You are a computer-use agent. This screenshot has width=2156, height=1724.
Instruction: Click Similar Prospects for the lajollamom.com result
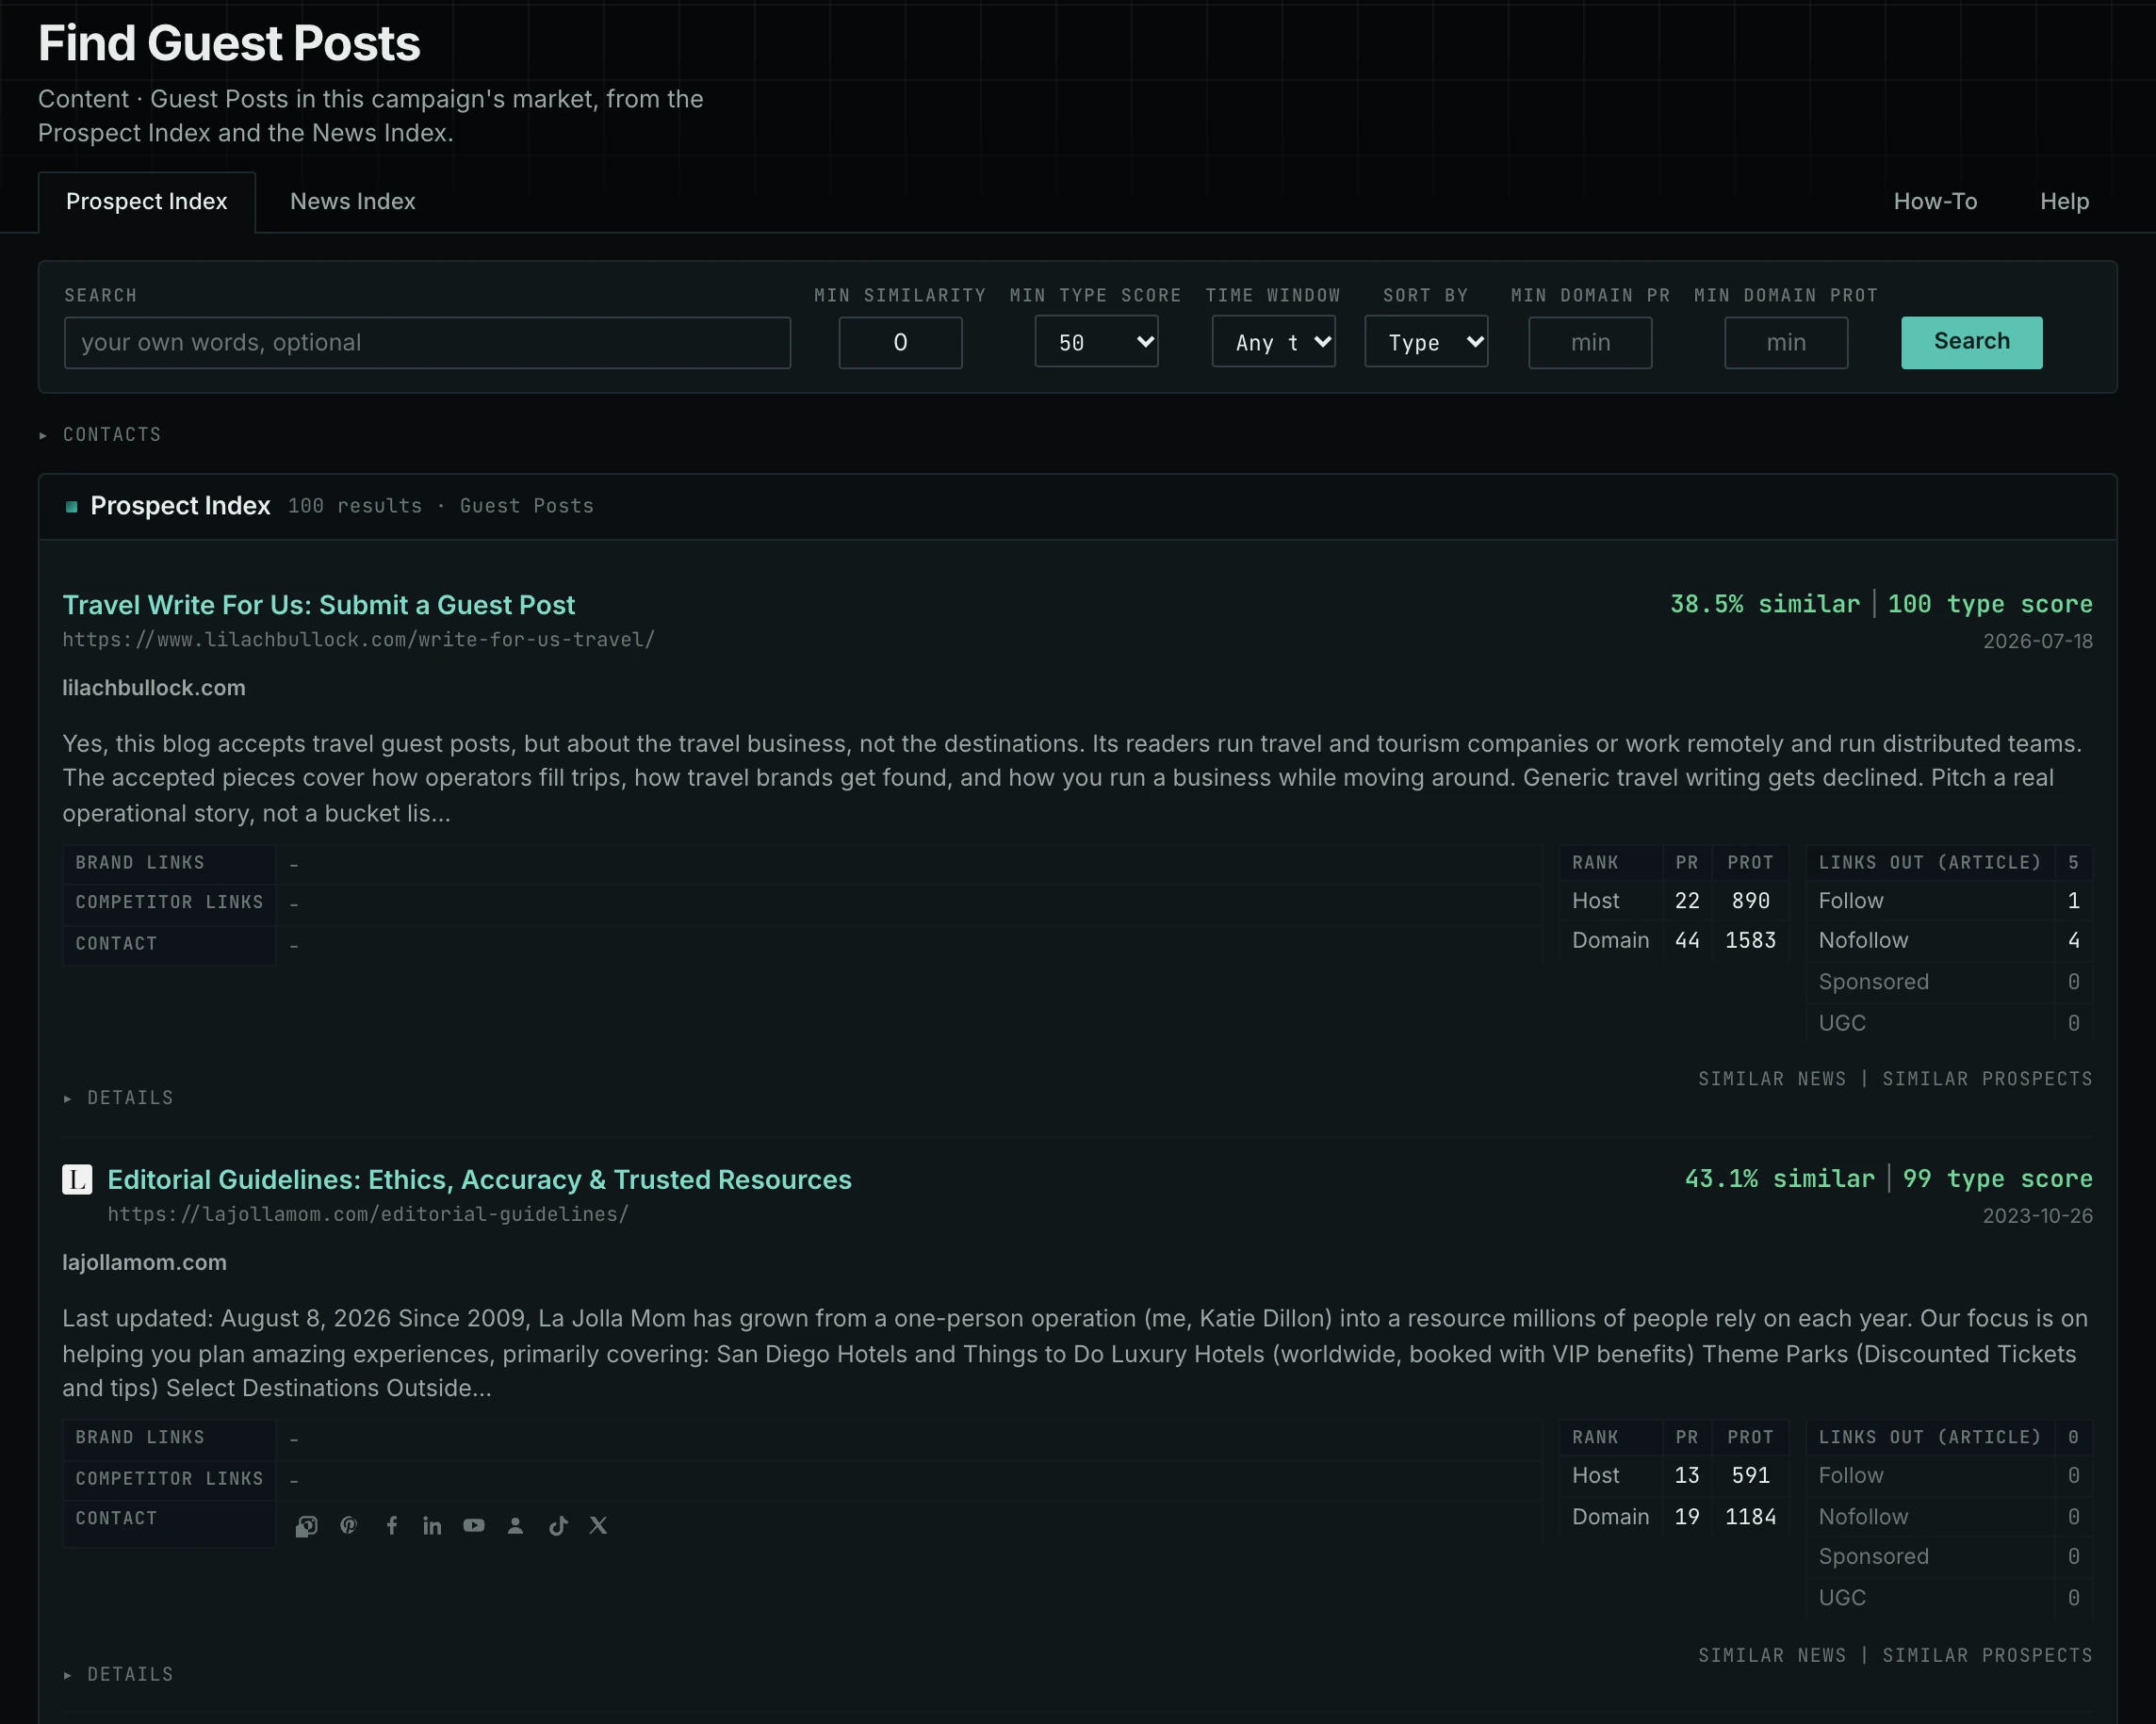click(x=1987, y=1654)
